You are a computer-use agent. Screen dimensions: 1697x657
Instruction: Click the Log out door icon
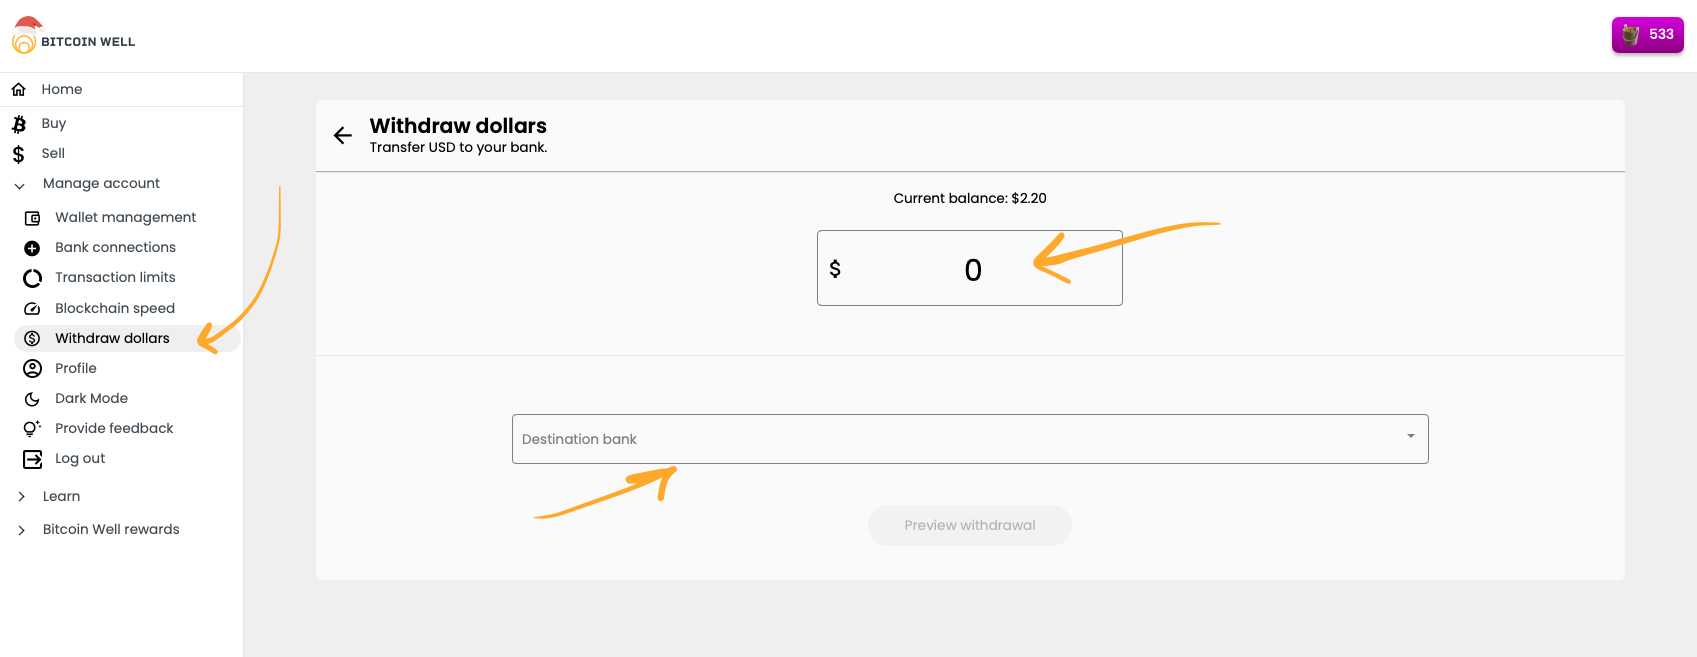[32, 459]
